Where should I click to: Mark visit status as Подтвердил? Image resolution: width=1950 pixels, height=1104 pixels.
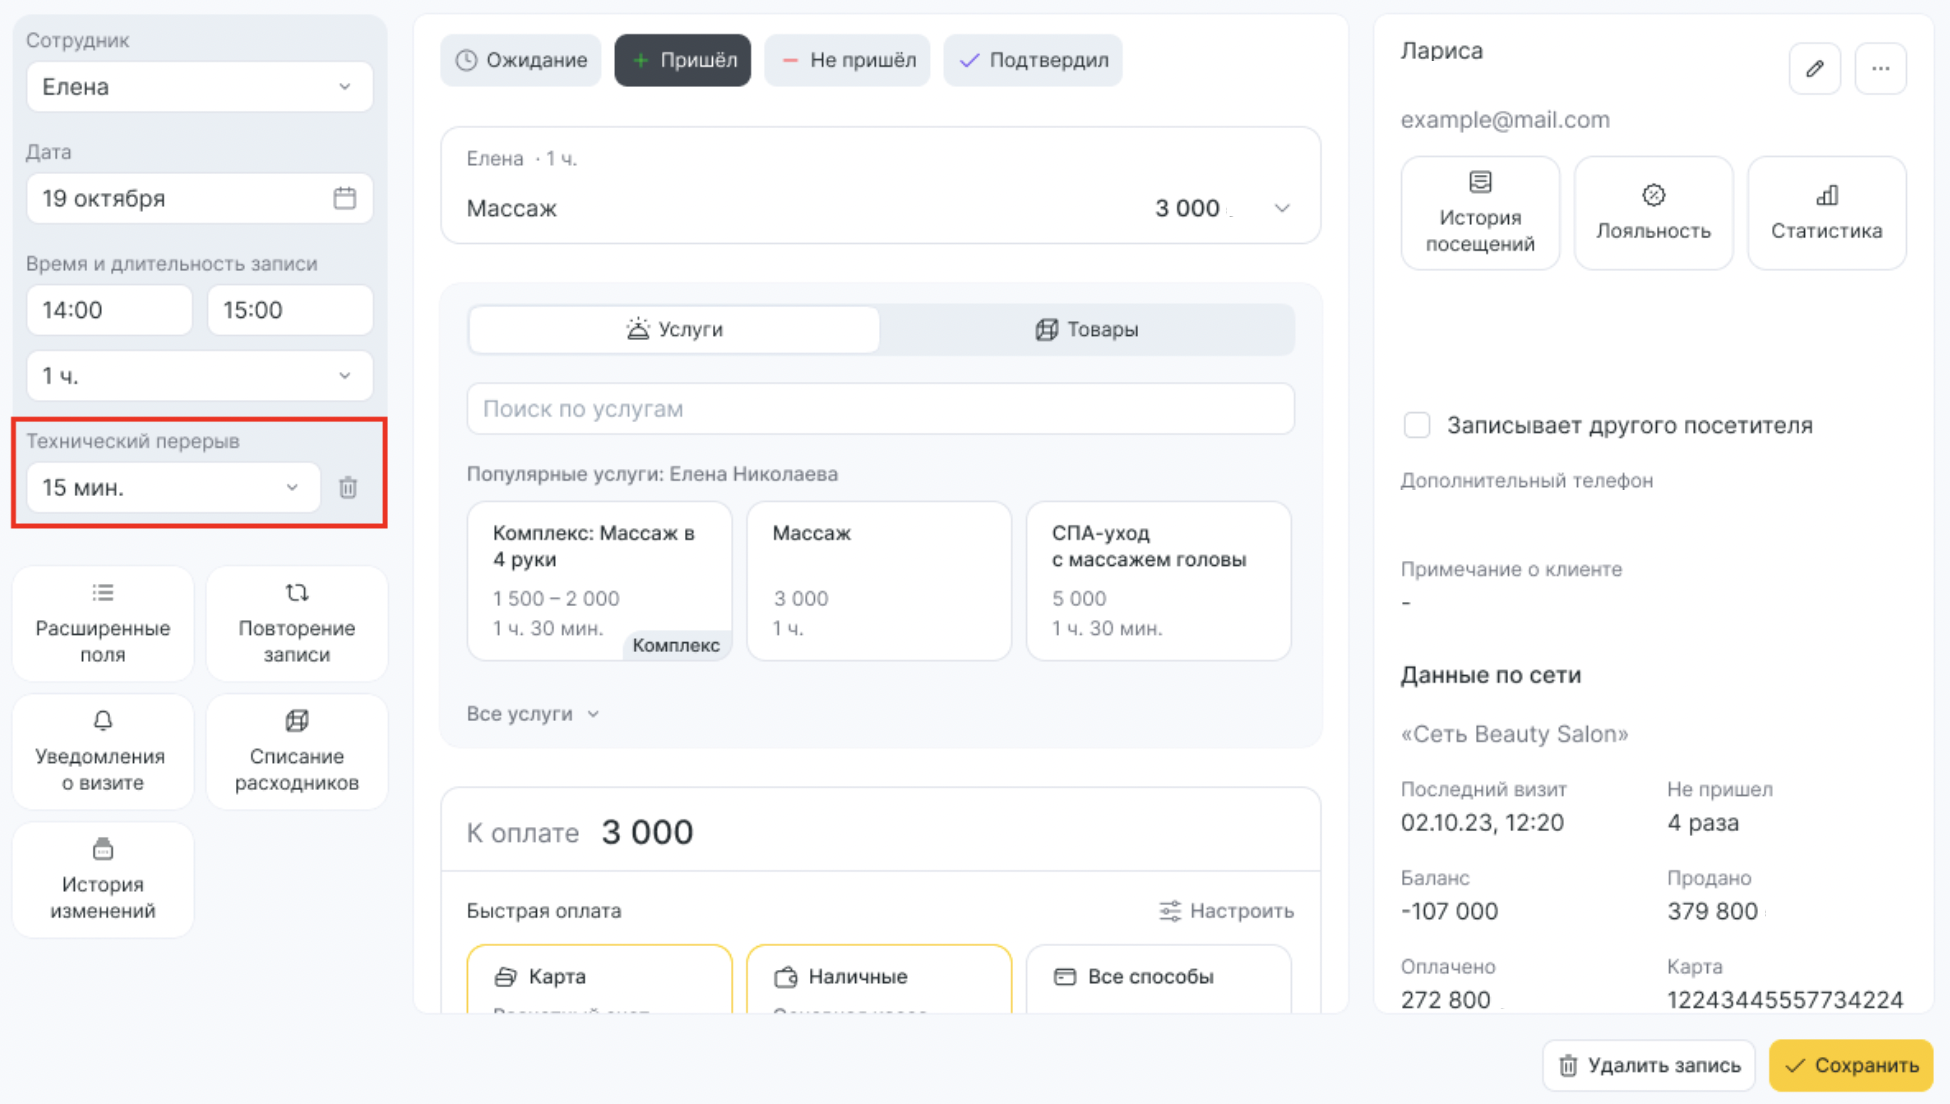click(1033, 60)
